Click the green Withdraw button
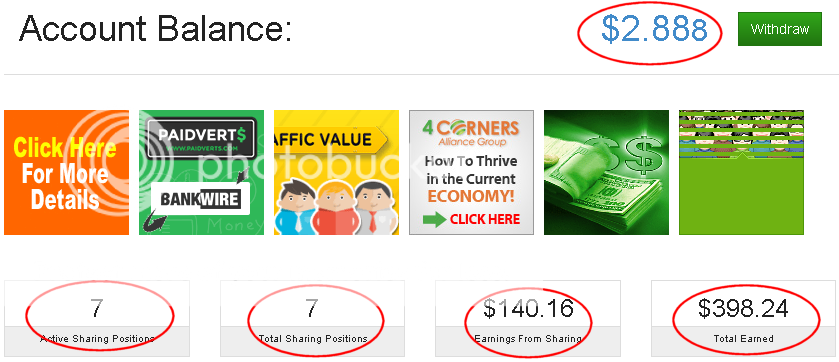The image size is (839, 362). pos(780,29)
